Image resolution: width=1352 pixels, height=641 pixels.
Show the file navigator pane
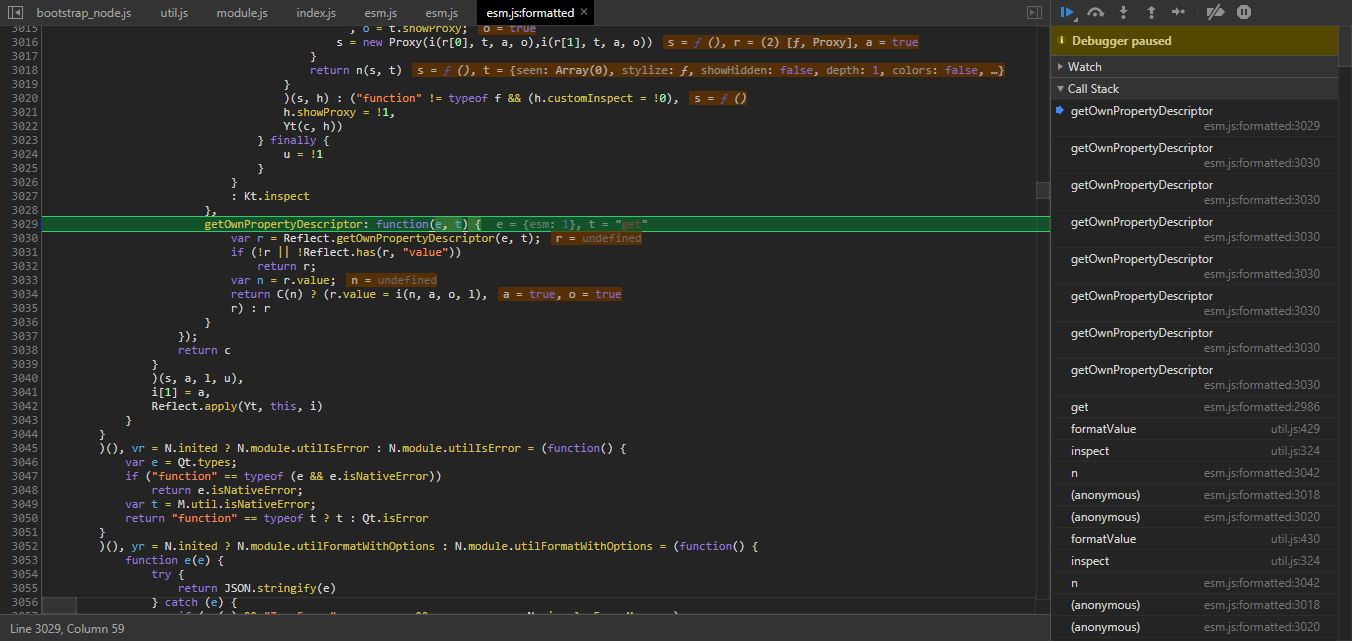(13, 12)
